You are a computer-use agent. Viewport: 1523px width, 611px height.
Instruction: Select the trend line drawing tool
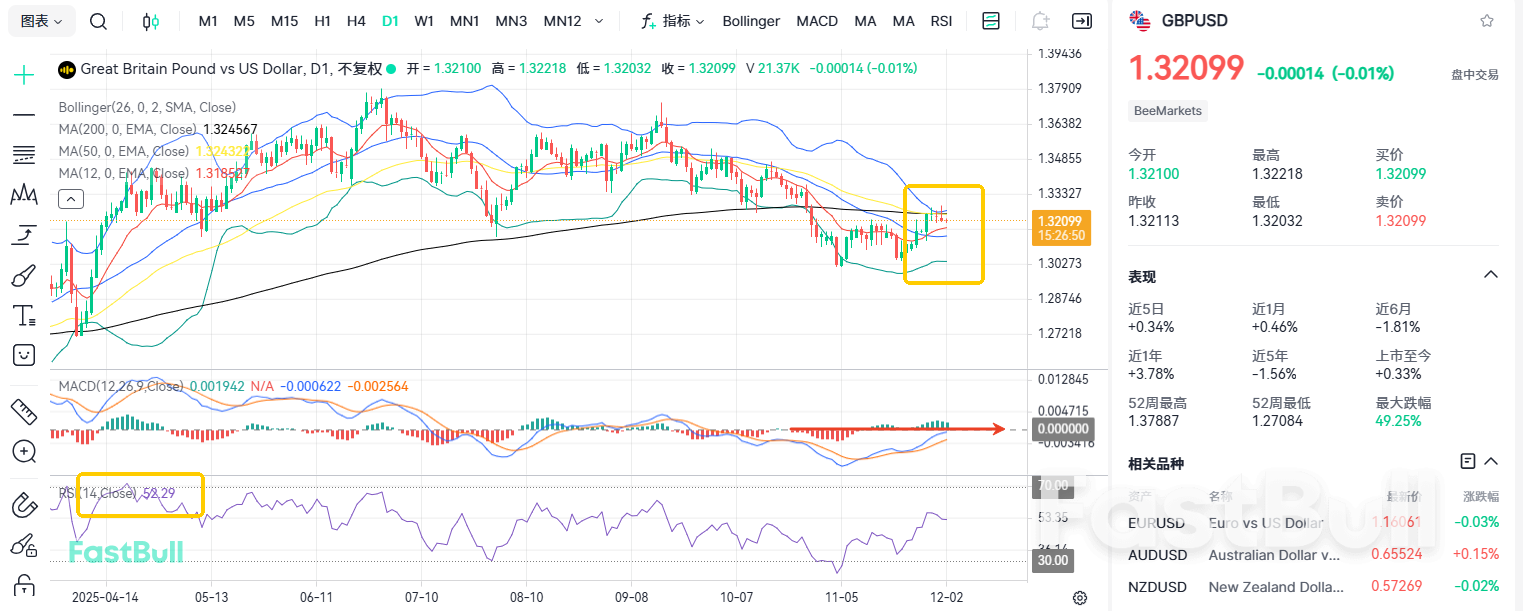pyautogui.click(x=23, y=114)
